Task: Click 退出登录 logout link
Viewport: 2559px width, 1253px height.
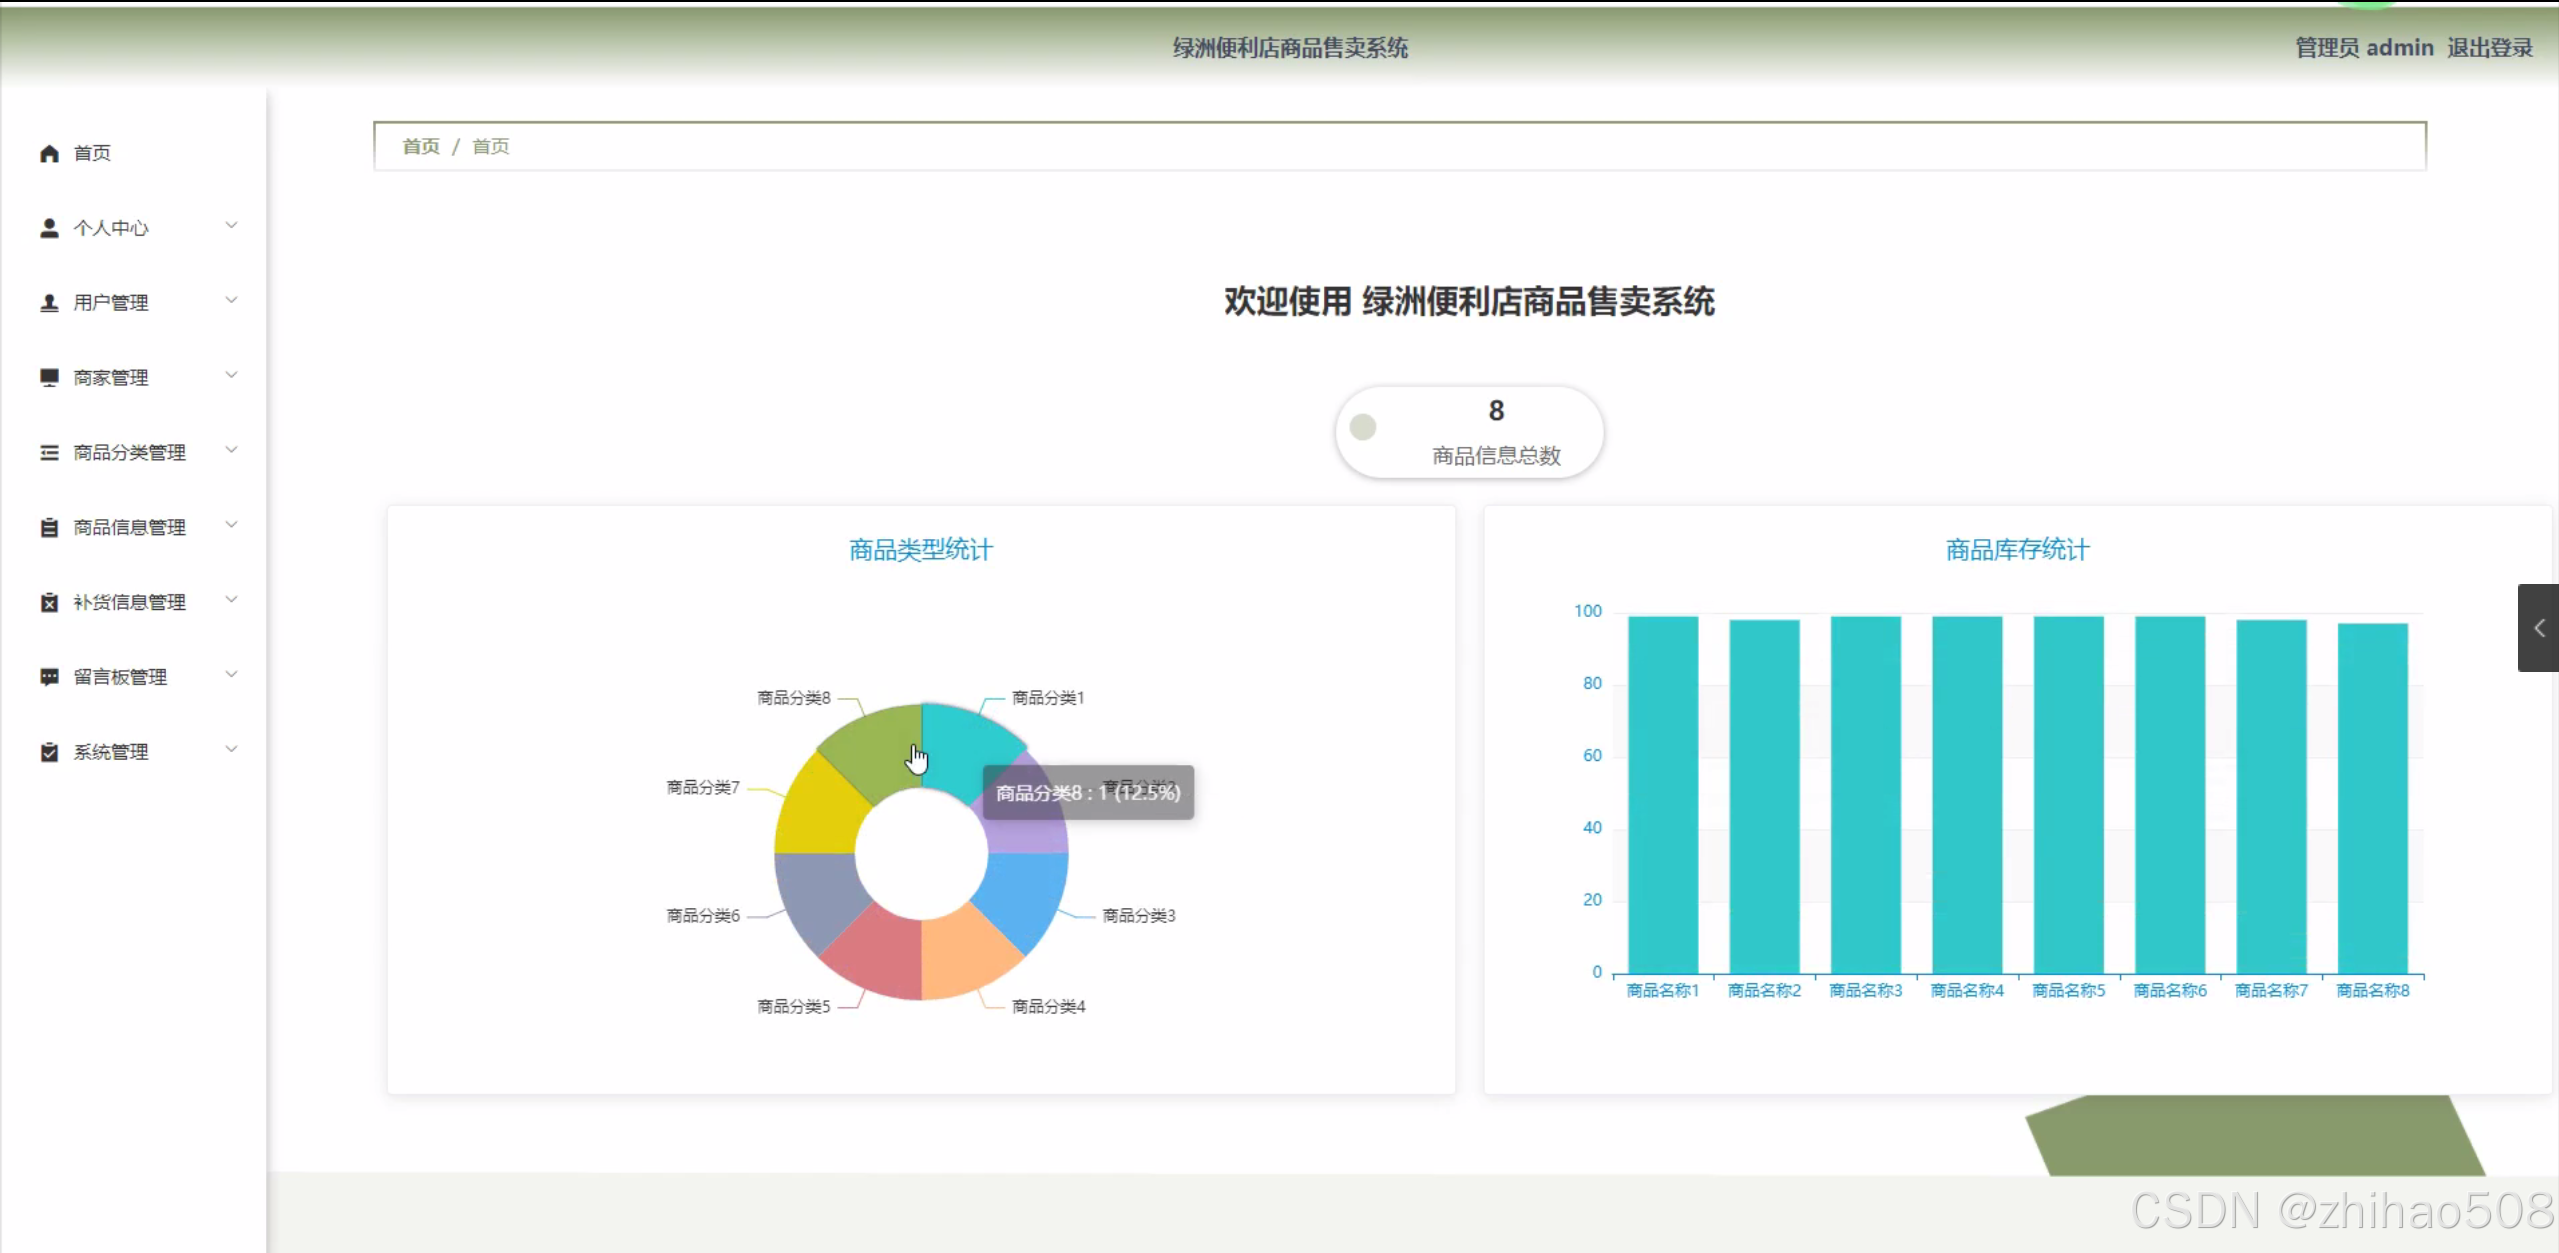Action: (2489, 48)
